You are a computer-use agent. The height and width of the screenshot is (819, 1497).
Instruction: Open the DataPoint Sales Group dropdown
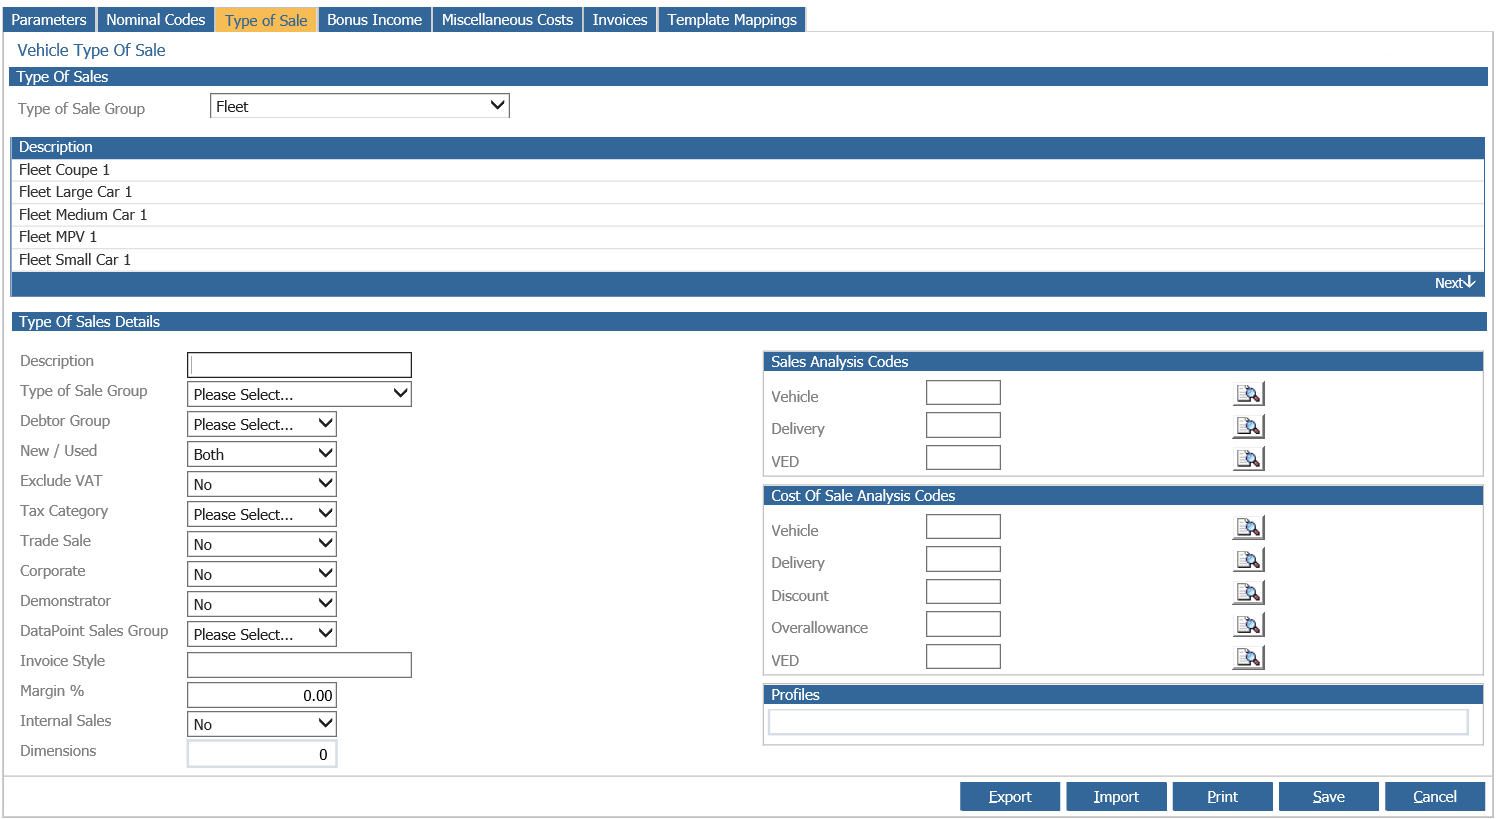coord(262,634)
